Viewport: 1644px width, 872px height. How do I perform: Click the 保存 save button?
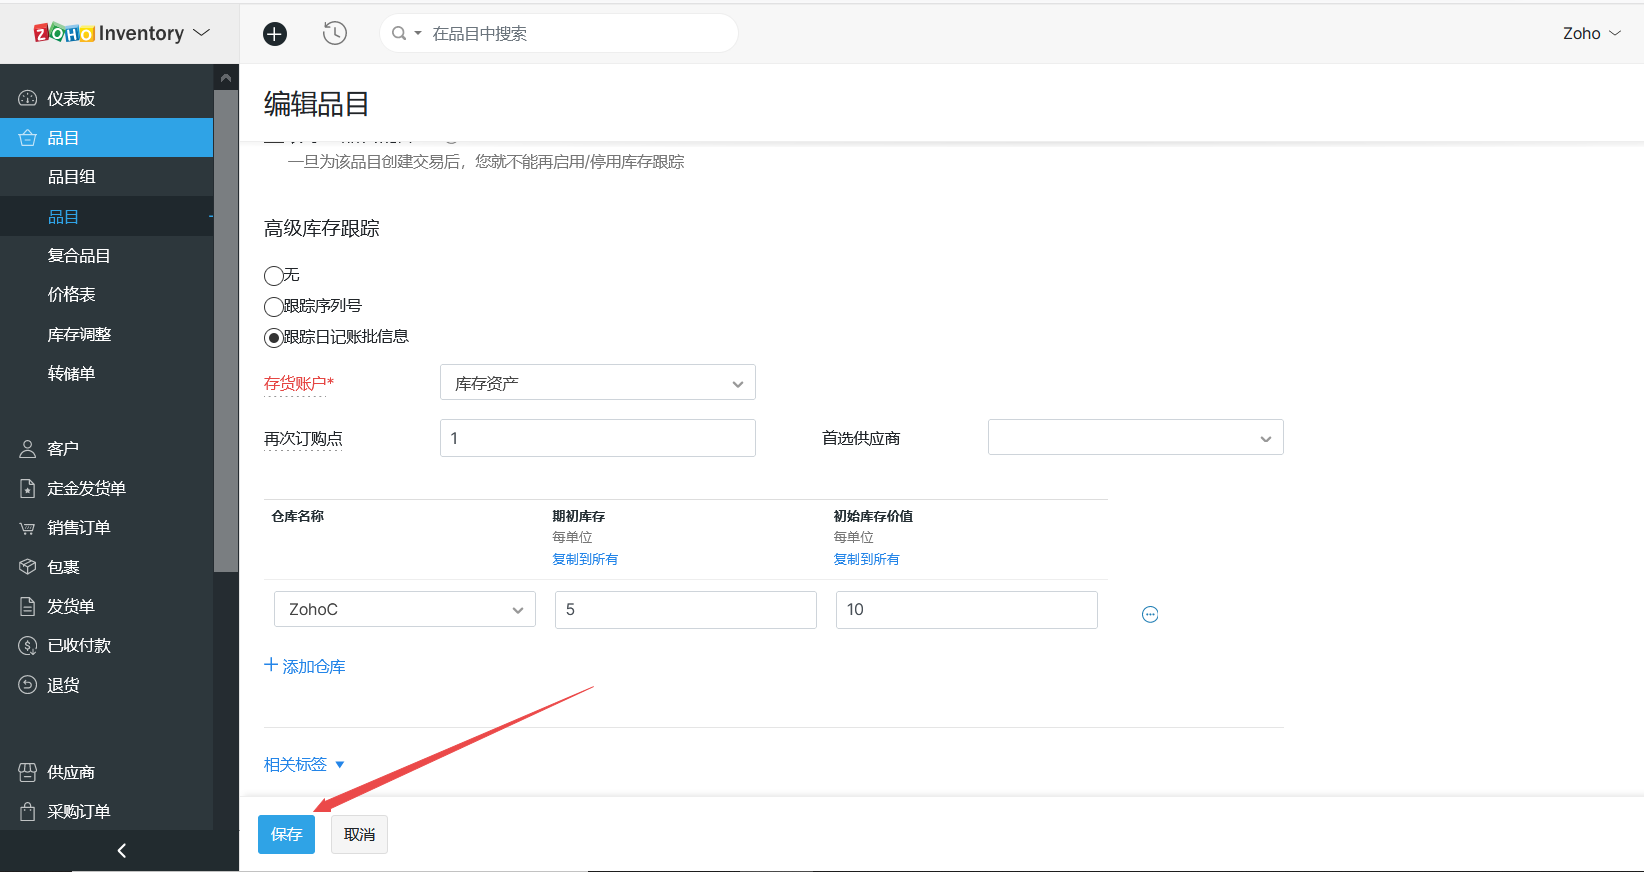coord(286,834)
